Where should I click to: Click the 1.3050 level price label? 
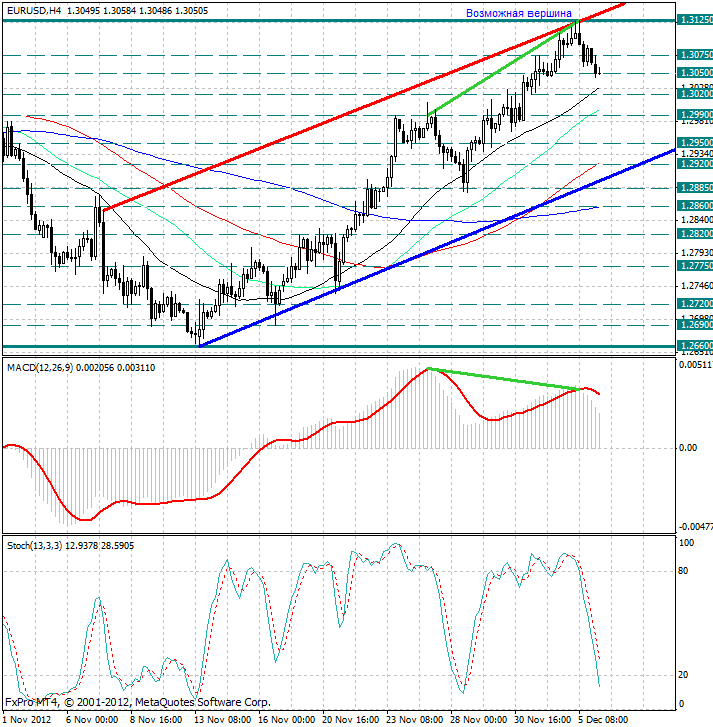695,73
